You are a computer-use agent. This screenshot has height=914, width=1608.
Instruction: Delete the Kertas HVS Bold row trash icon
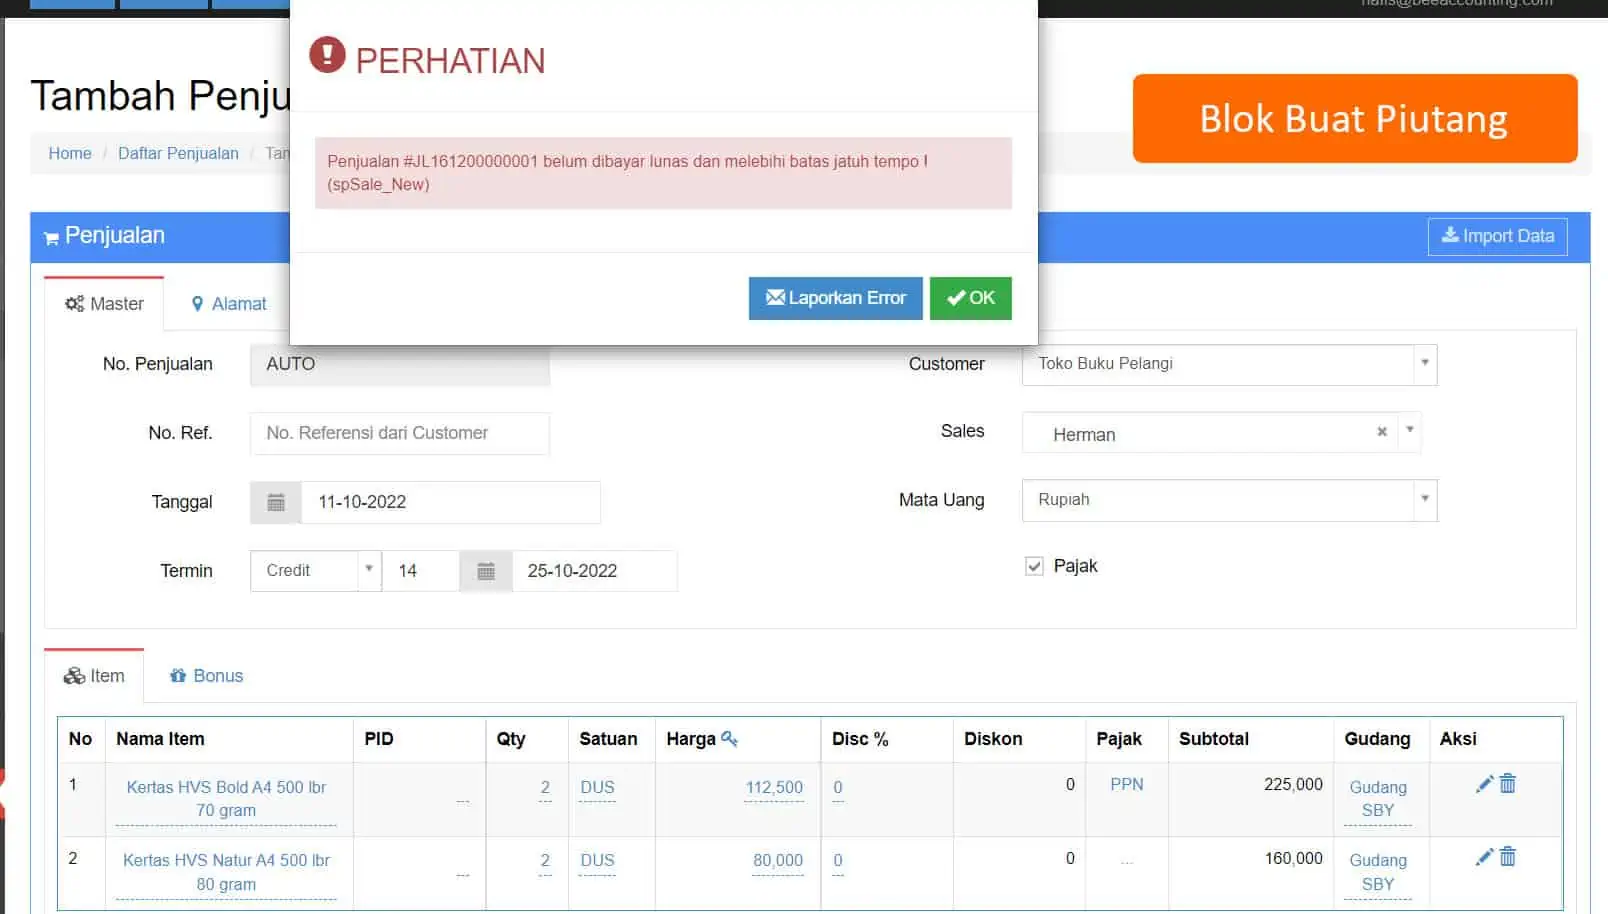1508,784
